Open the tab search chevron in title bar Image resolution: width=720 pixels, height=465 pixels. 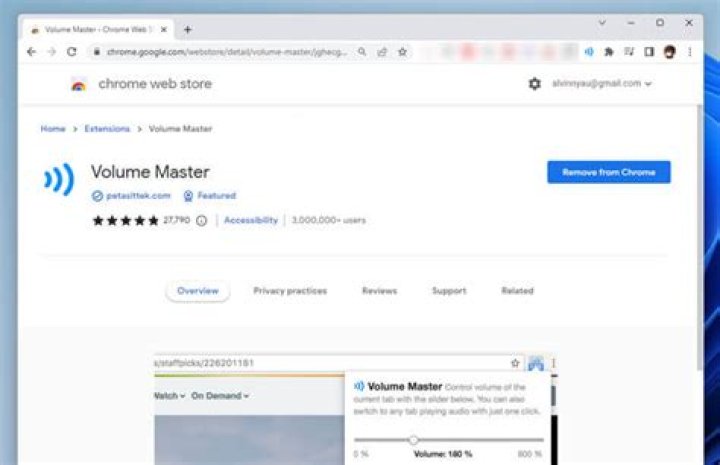click(602, 22)
